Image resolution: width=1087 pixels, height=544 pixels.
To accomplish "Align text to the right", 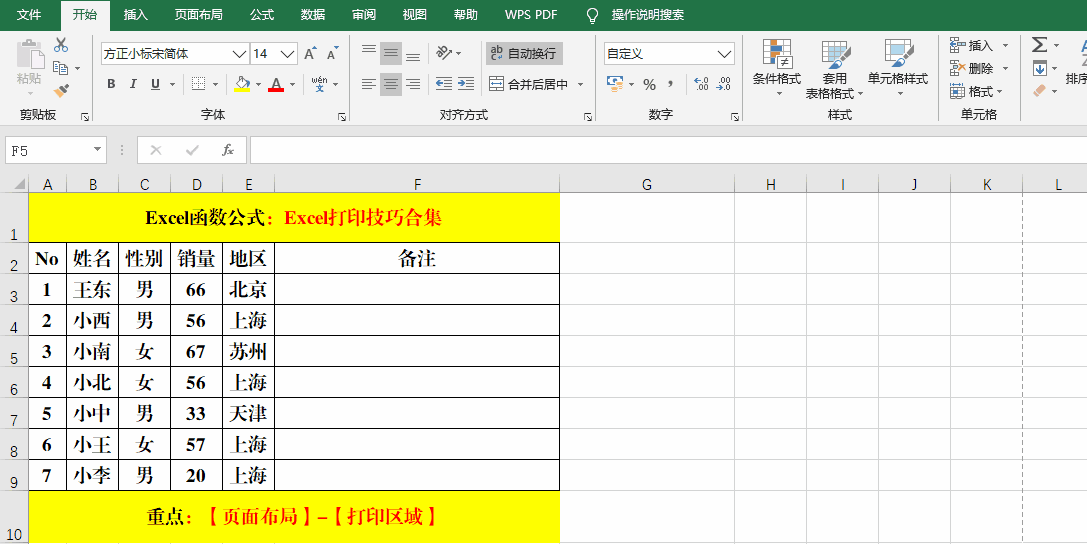I will (413, 84).
